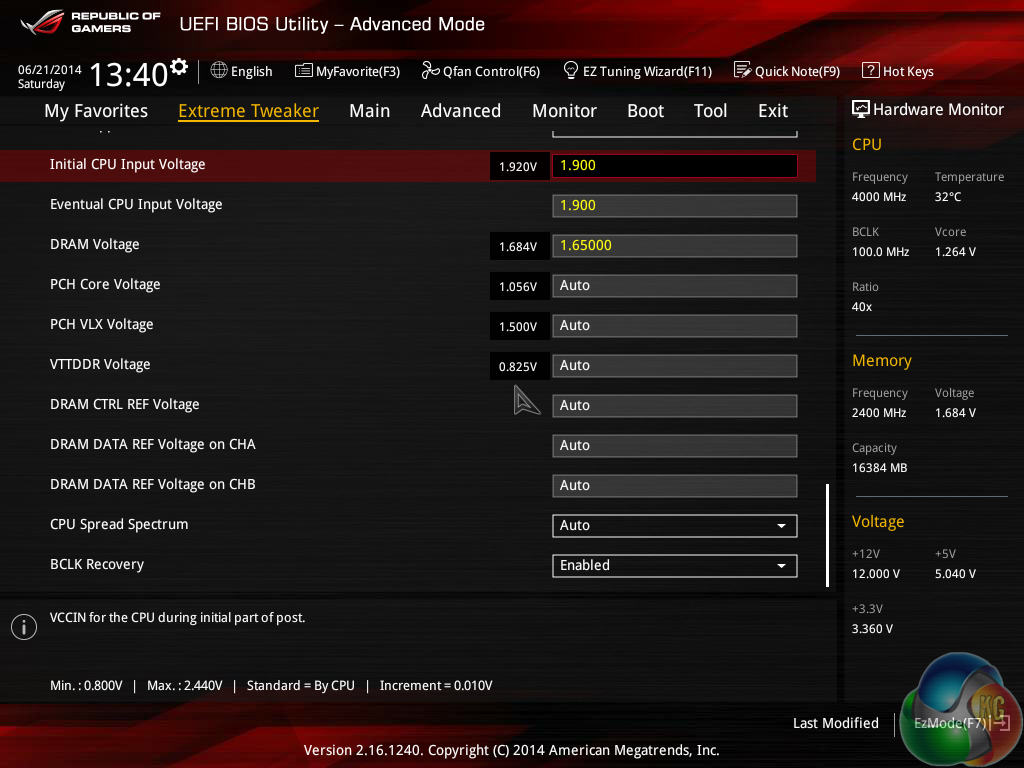Click the Quick Note pencil icon
This screenshot has width=1024, height=768.
[x=742, y=70]
